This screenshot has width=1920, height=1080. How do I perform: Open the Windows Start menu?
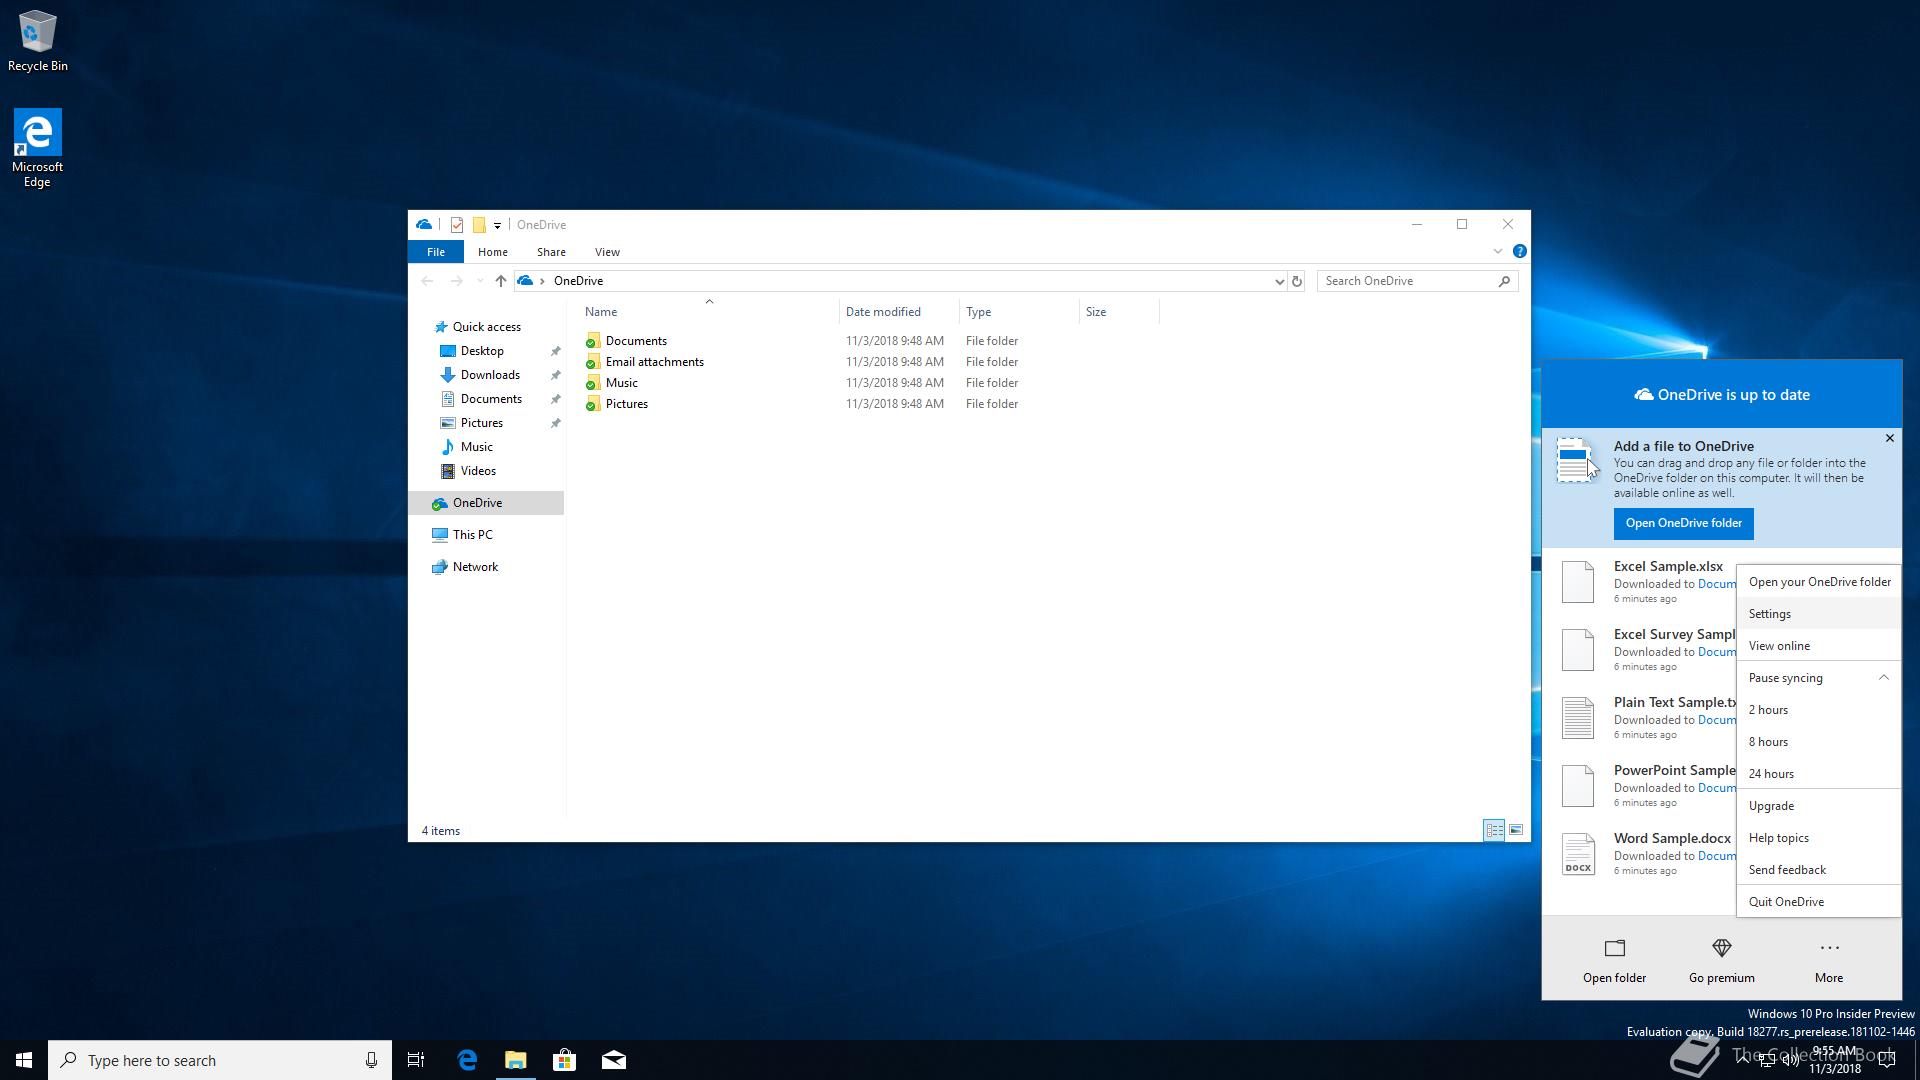[x=24, y=1060]
